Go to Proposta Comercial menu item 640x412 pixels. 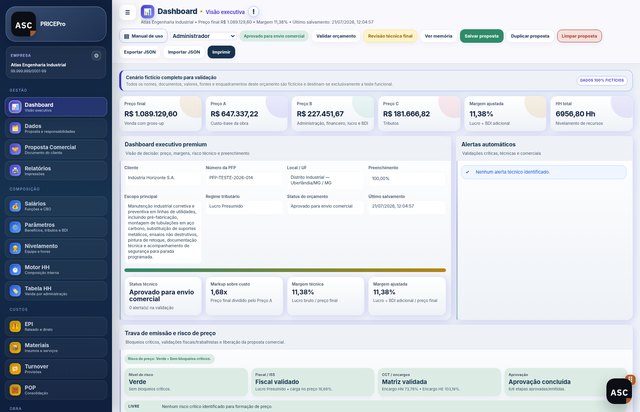pyautogui.click(x=56, y=149)
